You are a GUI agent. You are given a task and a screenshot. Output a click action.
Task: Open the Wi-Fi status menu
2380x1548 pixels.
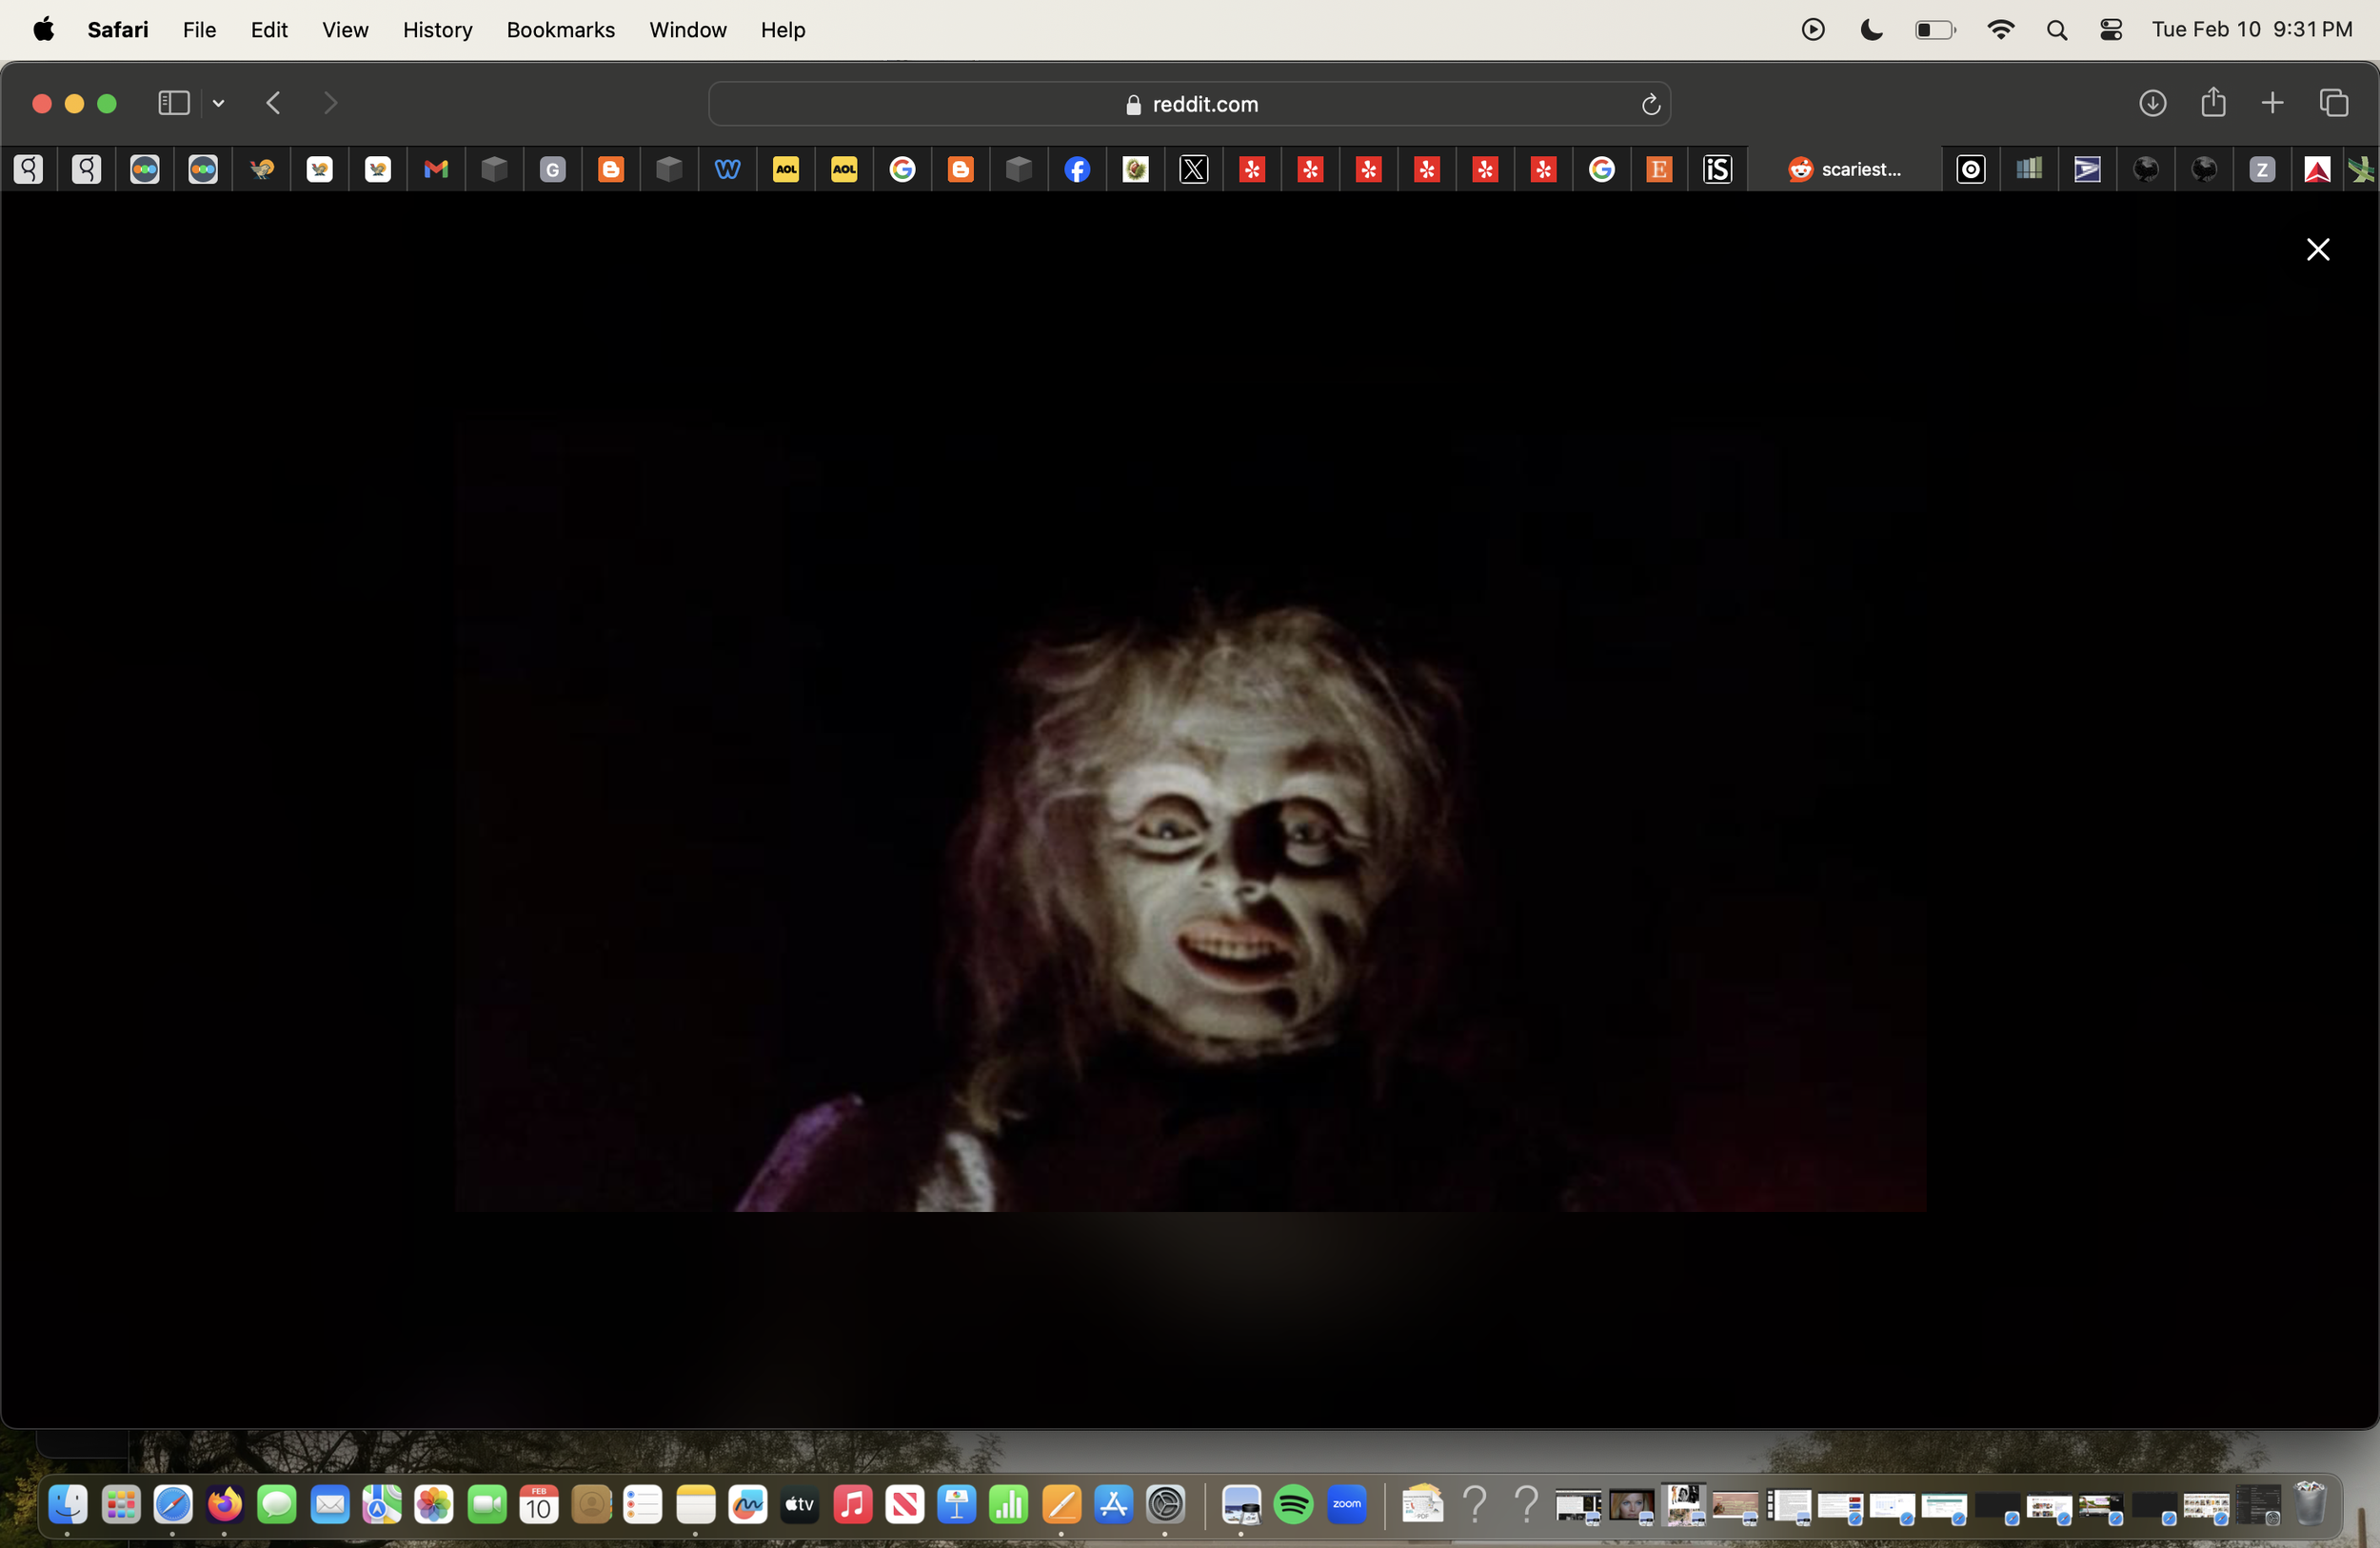coord(2000,30)
